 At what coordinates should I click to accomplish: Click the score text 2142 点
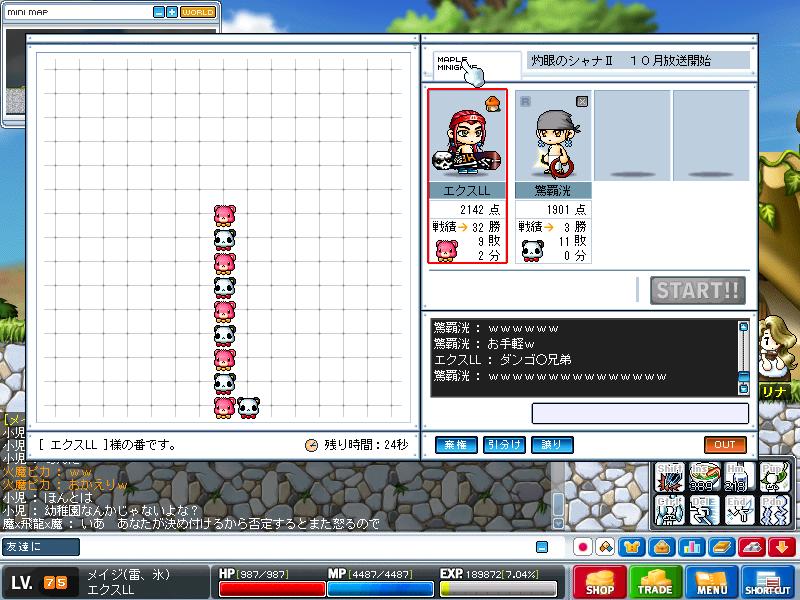480,210
